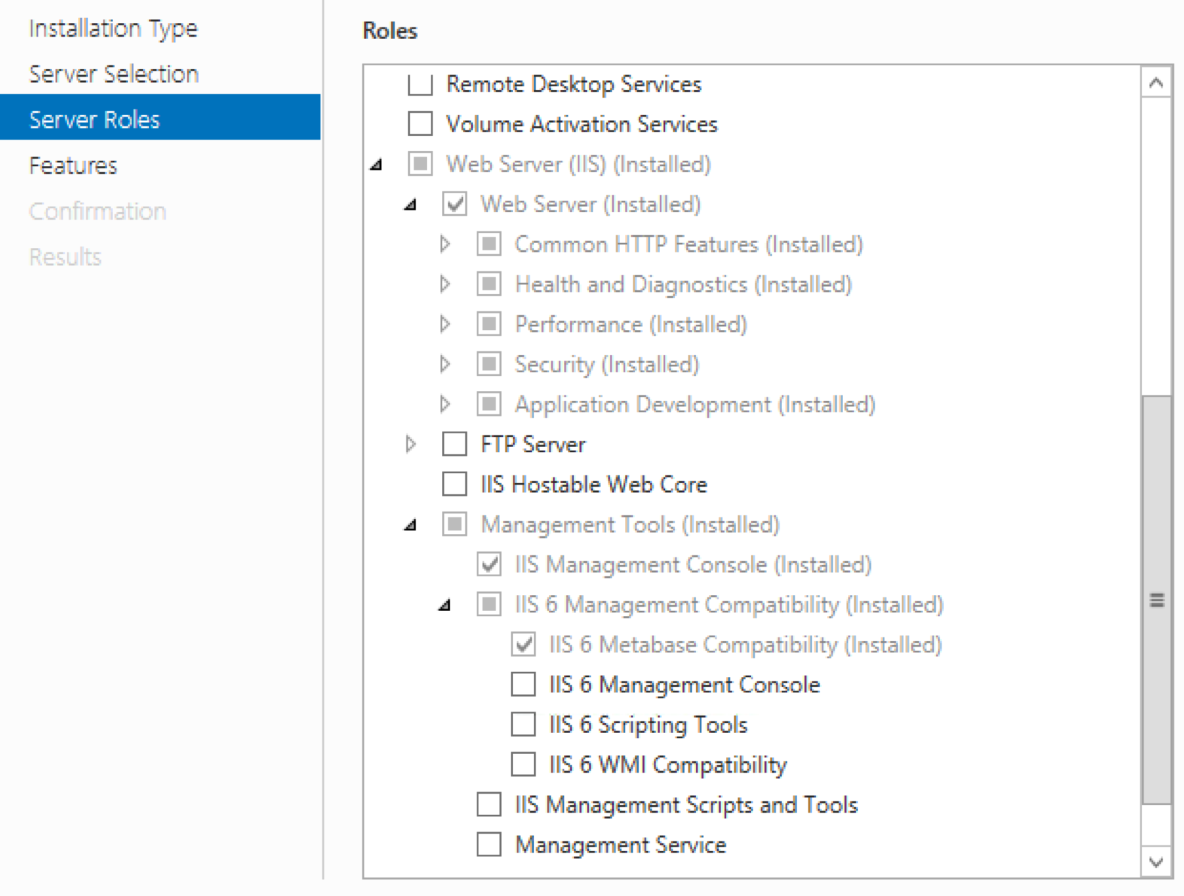Expand the Performance (Installed) node
The image size is (1184, 896).
point(445,324)
